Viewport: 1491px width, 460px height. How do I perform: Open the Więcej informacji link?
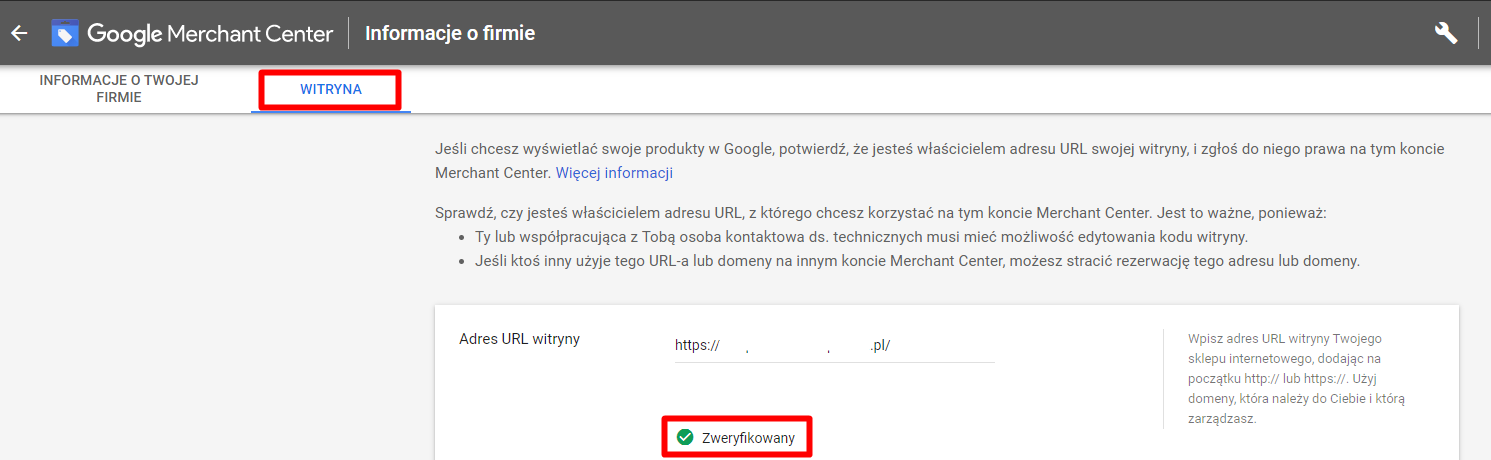pos(614,172)
